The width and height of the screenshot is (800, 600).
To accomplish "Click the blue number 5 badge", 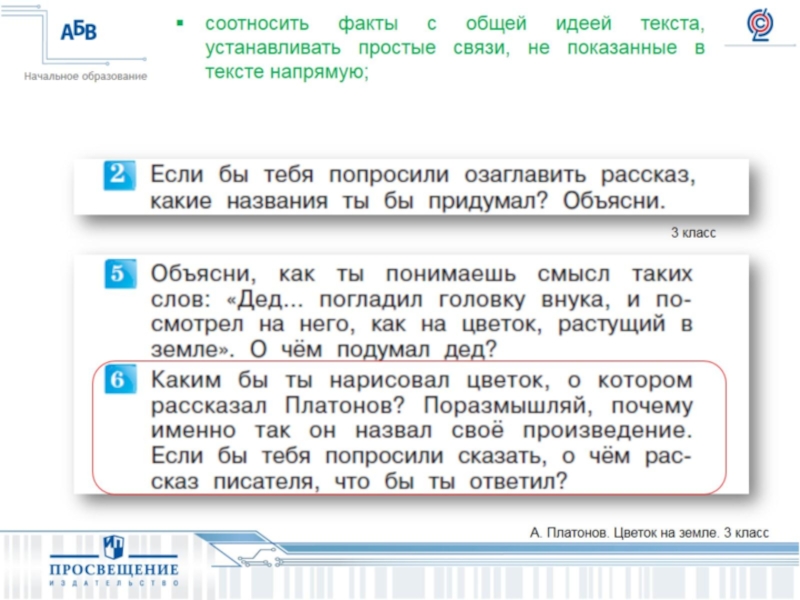I will 120,273.
